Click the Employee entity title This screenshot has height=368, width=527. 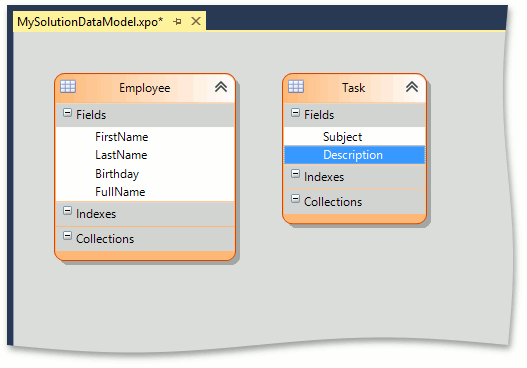145,88
